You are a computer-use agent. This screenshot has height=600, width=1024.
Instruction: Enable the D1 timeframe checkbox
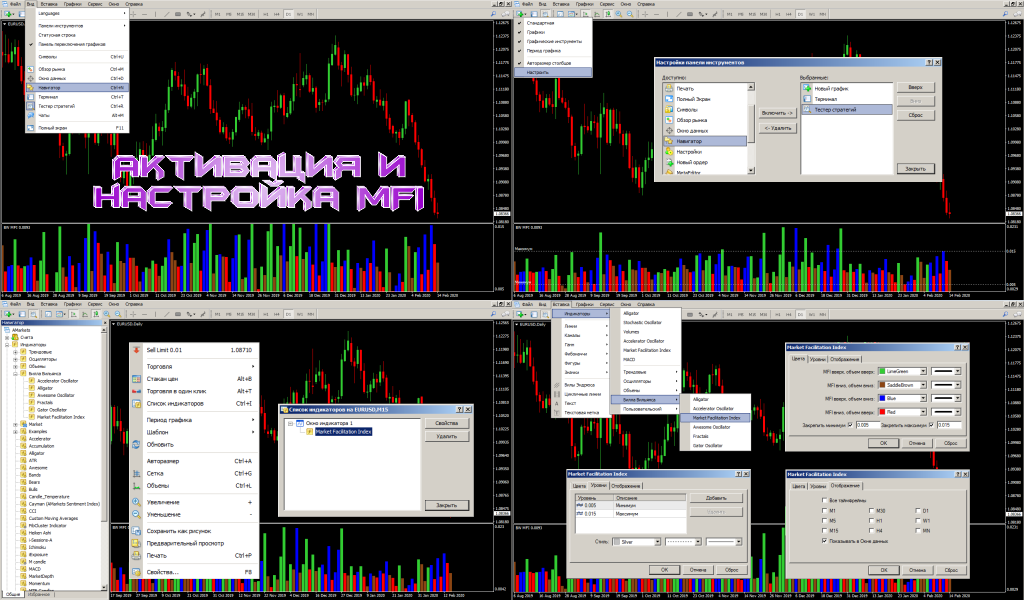(918, 511)
